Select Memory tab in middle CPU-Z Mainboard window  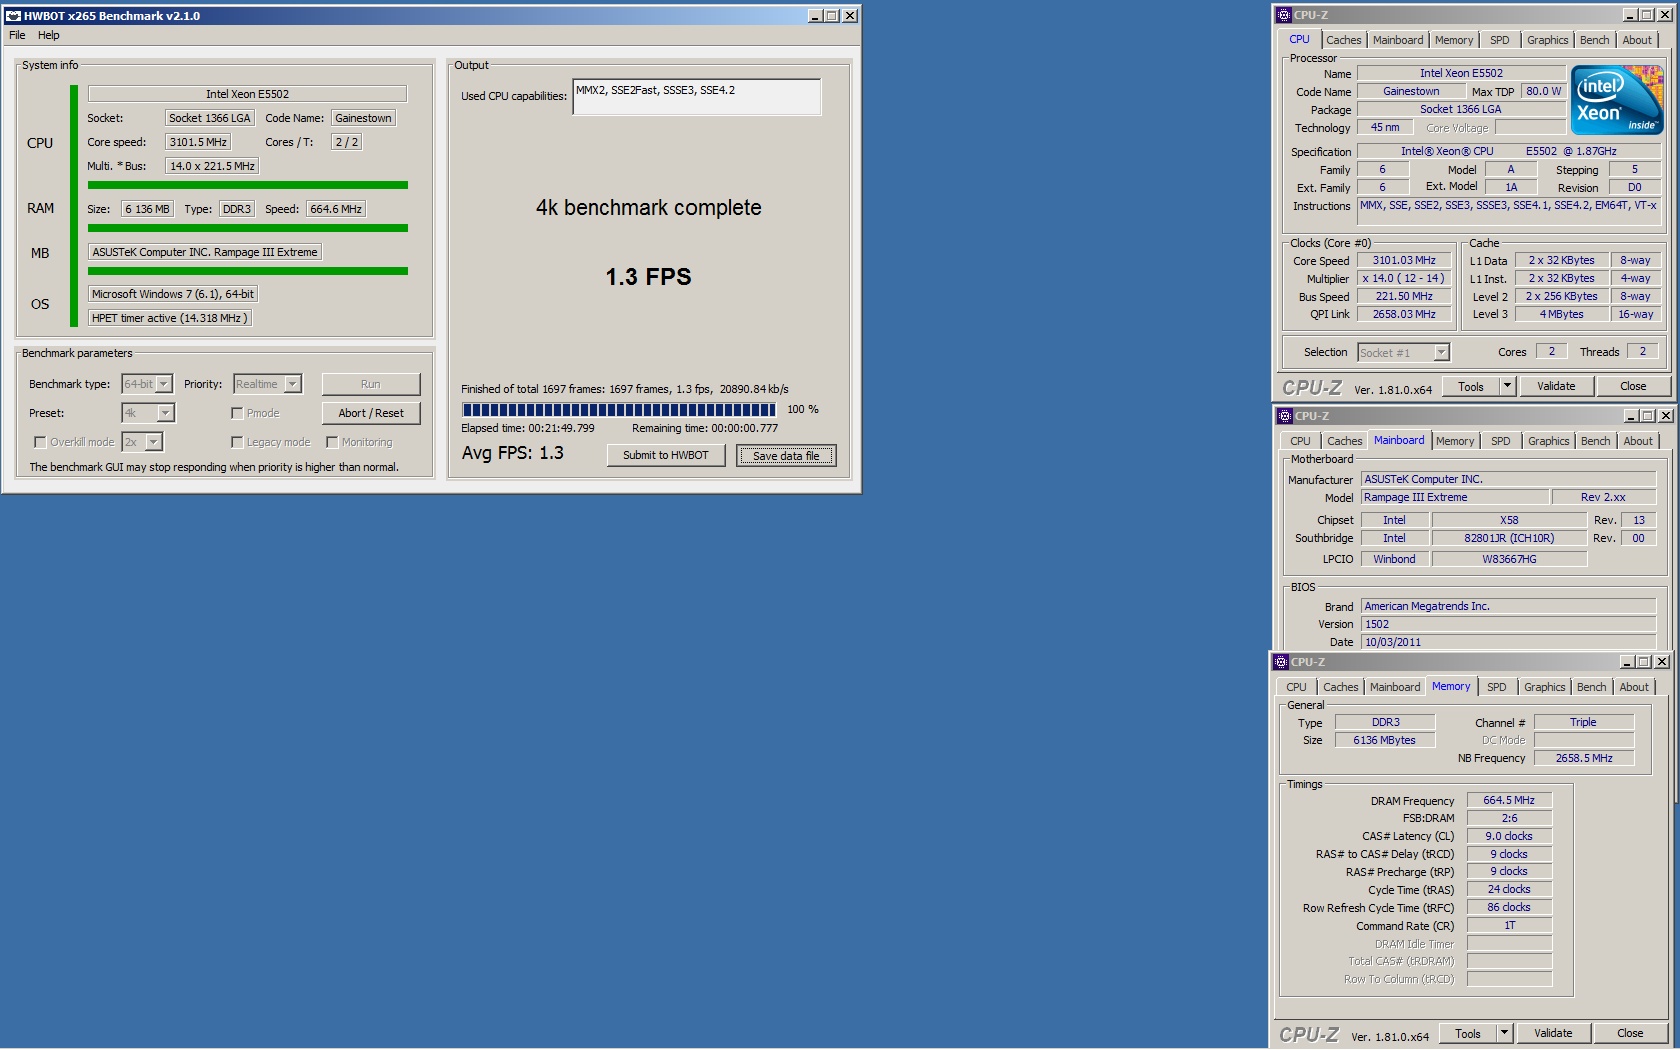[1455, 441]
